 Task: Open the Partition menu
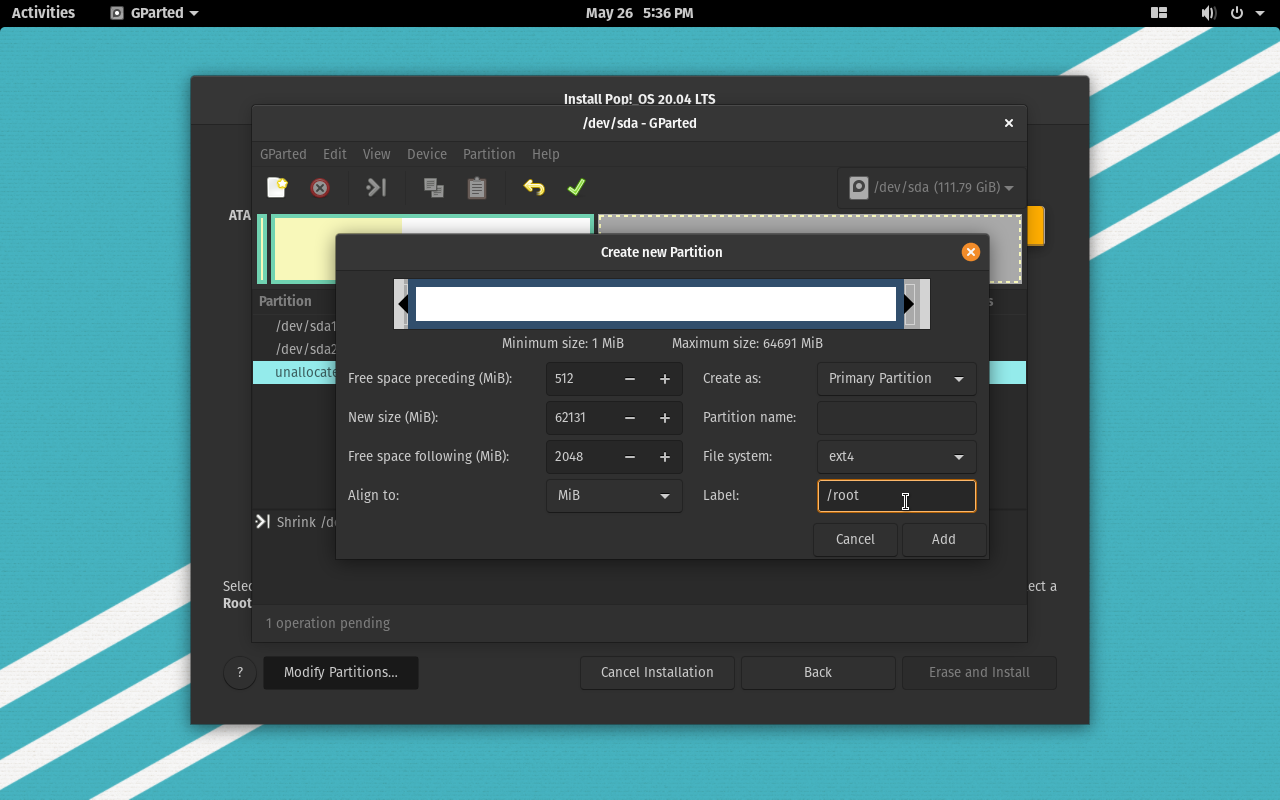click(x=489, y=154)
